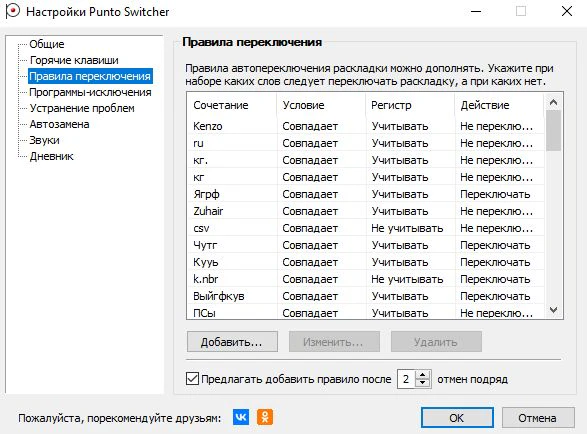Click the rule list scroll down arrow

coord(553,310)
